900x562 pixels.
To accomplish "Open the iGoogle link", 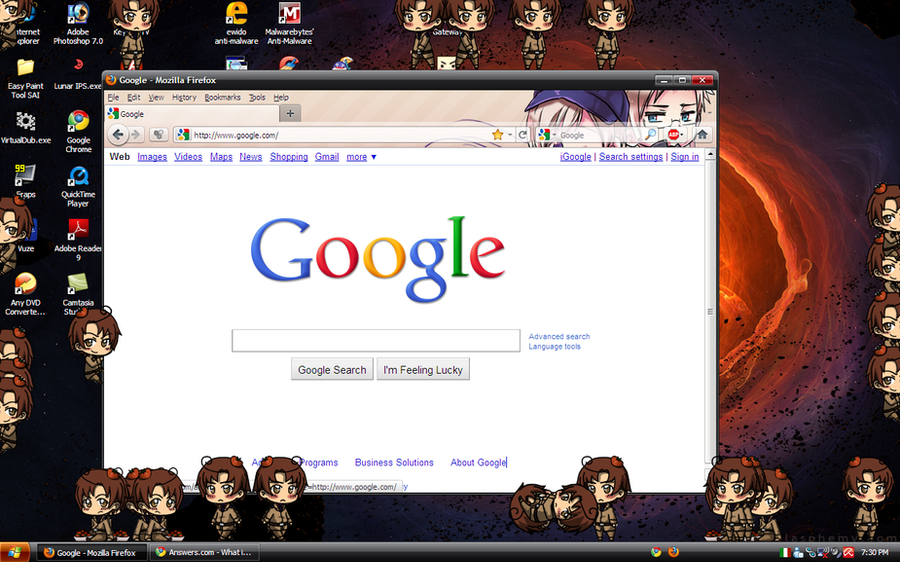I will (x=576, y=157).
